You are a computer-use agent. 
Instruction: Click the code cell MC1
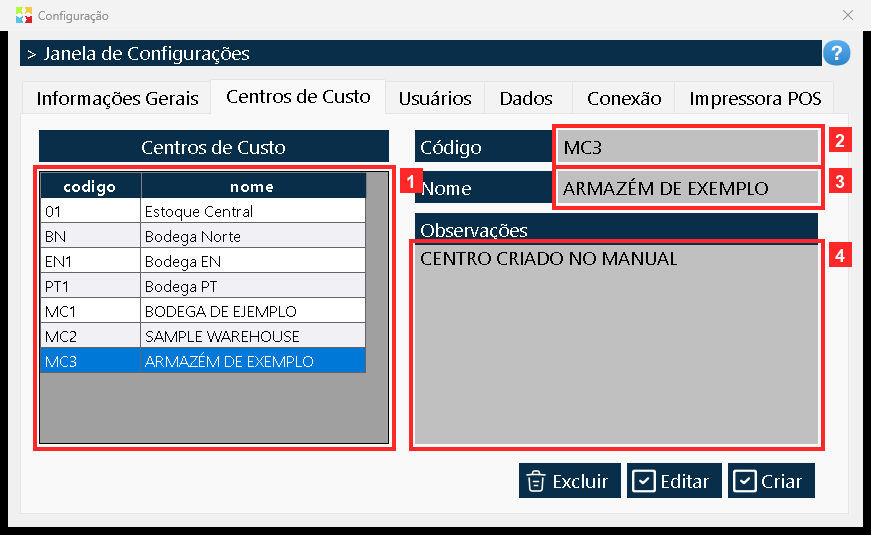91,311
